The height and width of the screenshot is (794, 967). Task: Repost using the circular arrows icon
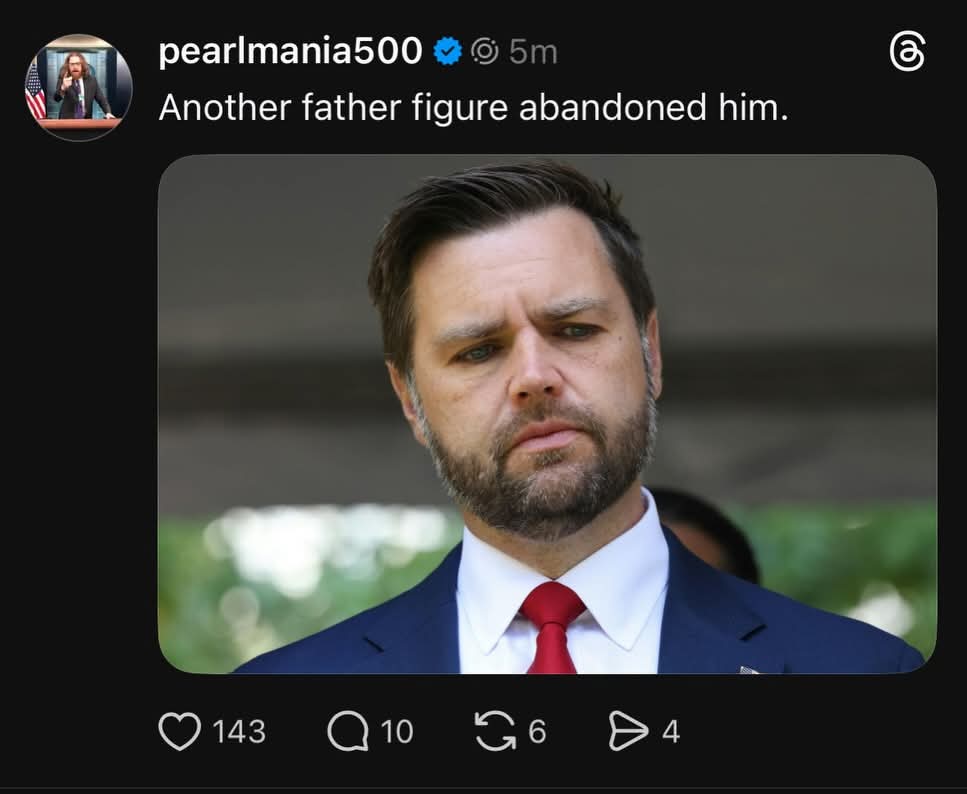point(493,731)
